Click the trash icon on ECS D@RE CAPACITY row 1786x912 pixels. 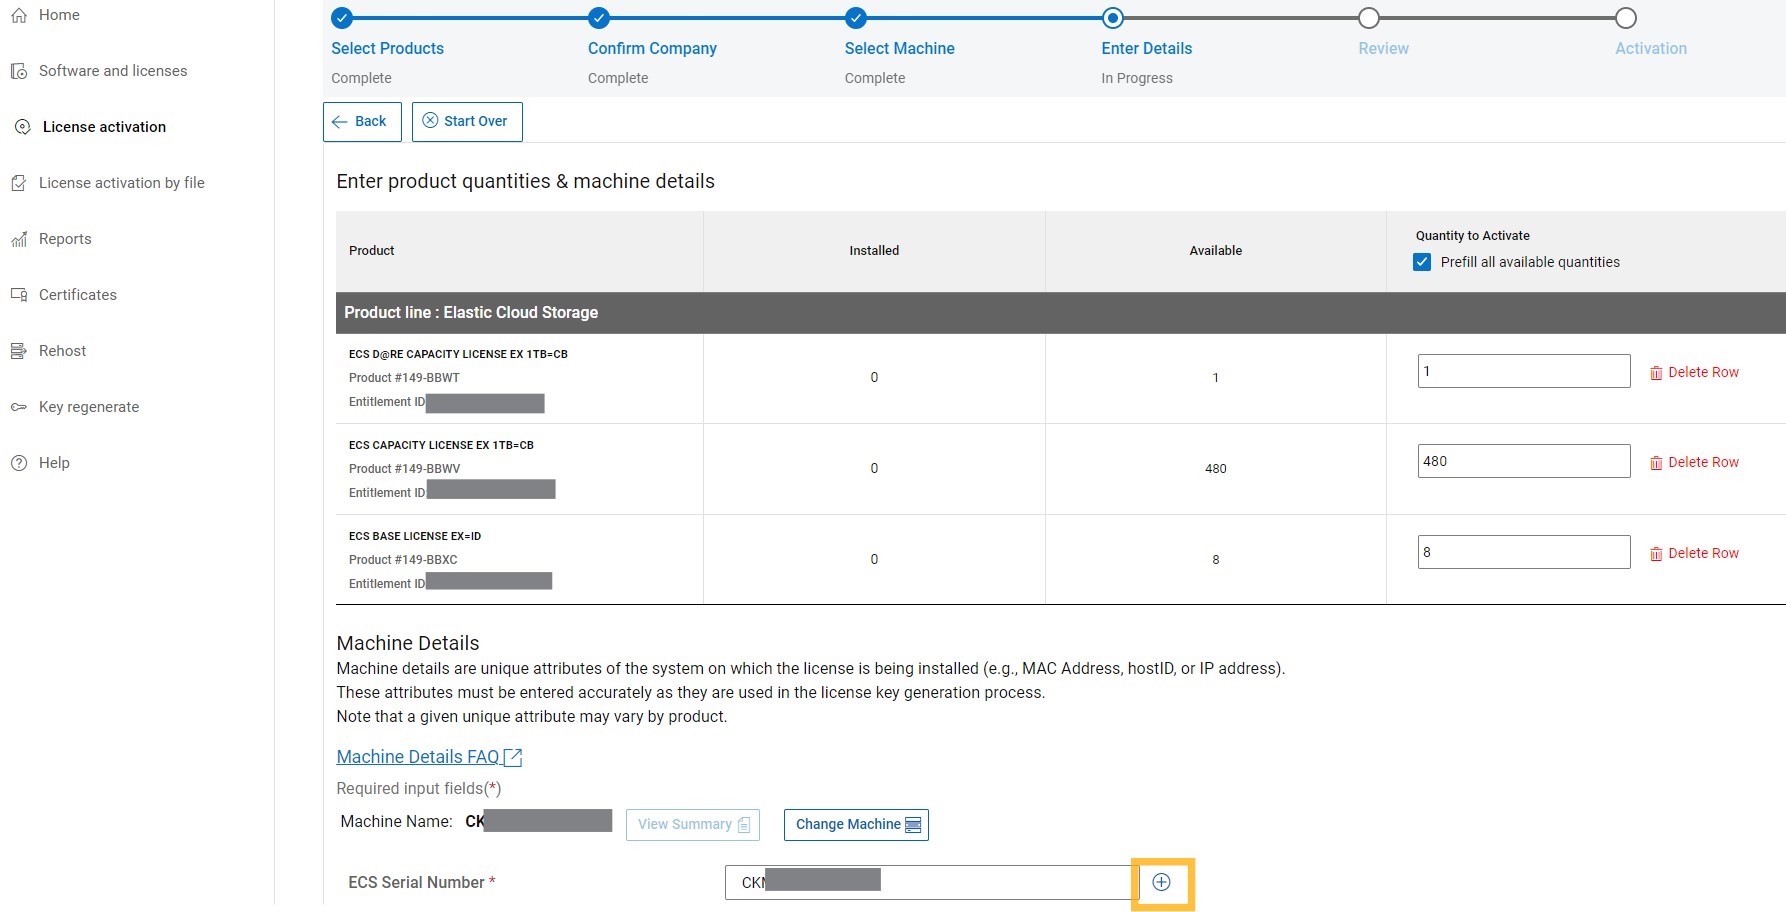(1656, 371)
